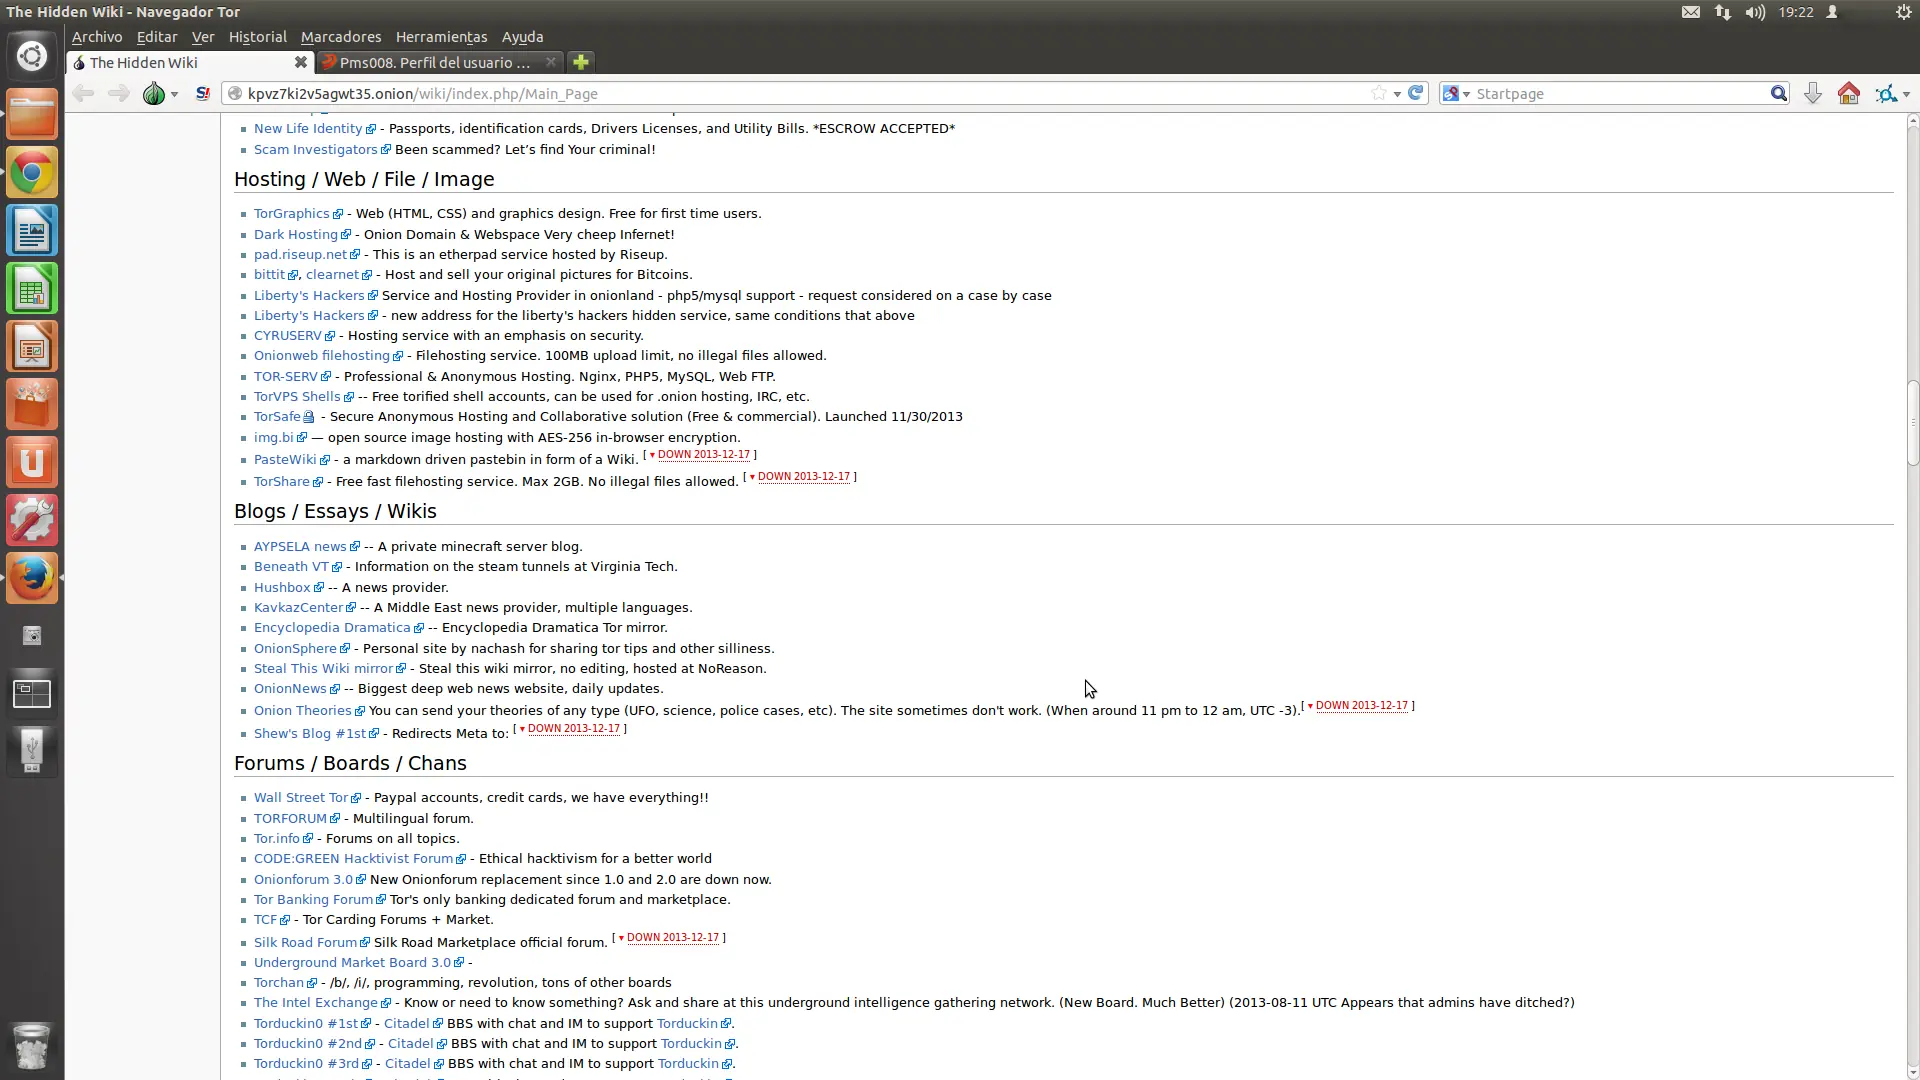Open the clock showing 19:22
1920x1080 pixels.
pyautogui.click(x=1796, y=12)
